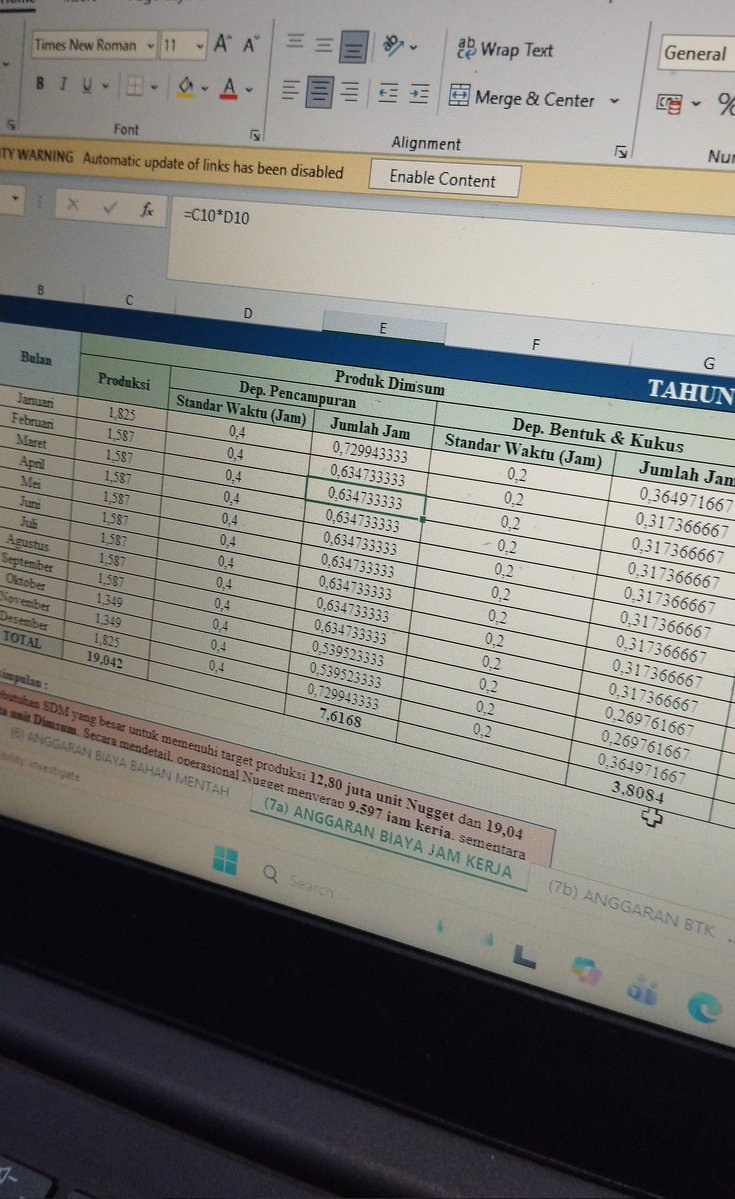Click Increase Indent icon
This screenshot has height=1199, width=735.
(419, 94)
